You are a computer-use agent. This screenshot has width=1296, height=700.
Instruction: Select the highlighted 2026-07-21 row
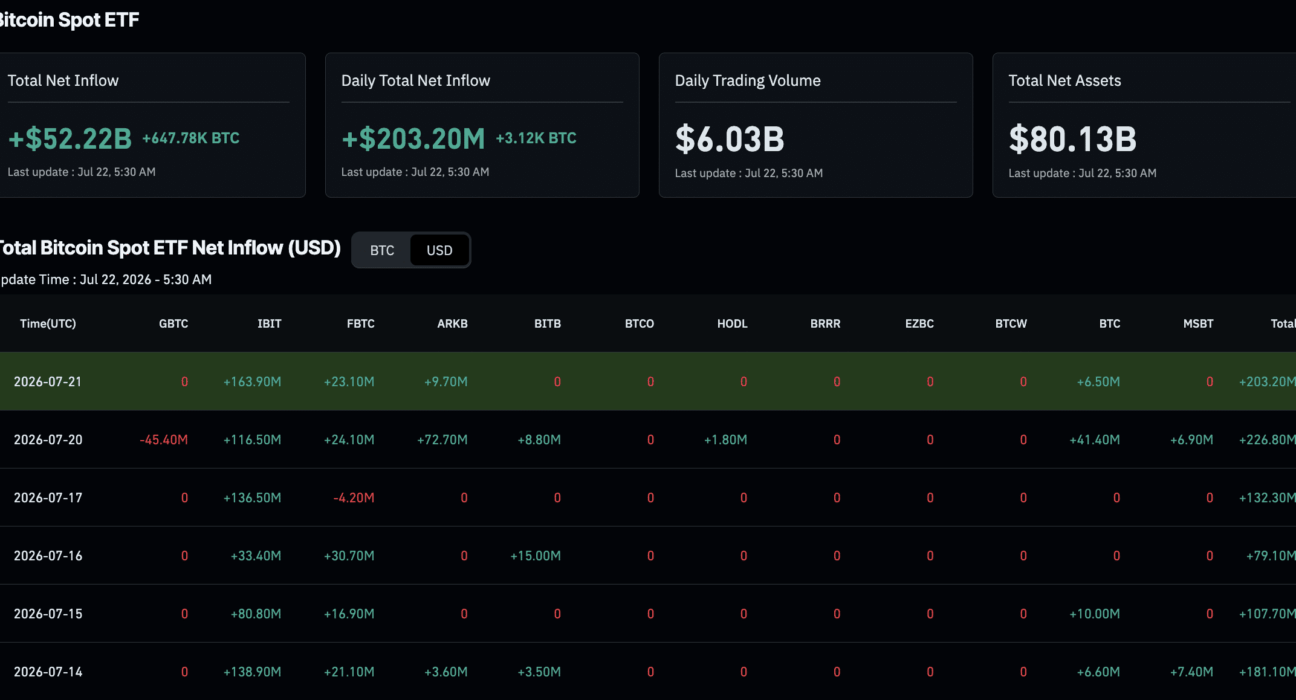pos(648,381)
